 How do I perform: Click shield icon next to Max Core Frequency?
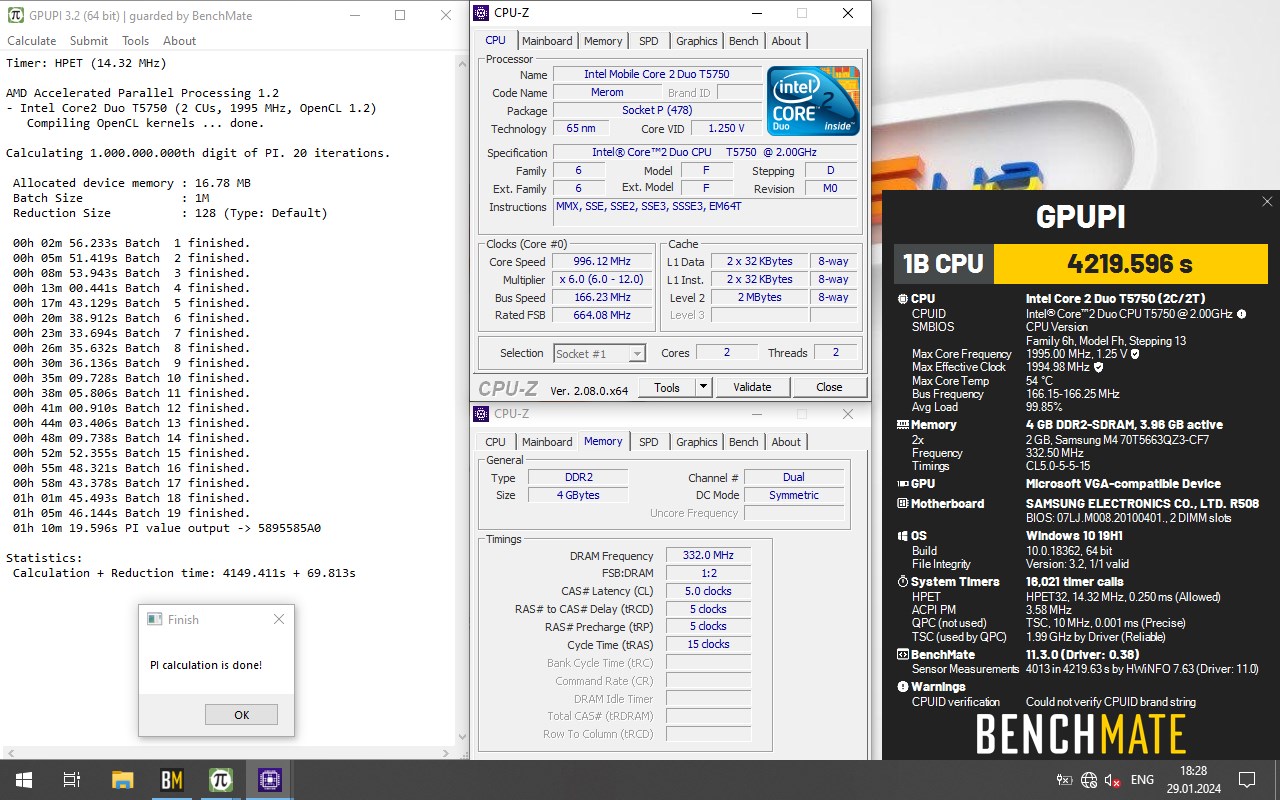pyautogui.click(x=1135, y=354)
